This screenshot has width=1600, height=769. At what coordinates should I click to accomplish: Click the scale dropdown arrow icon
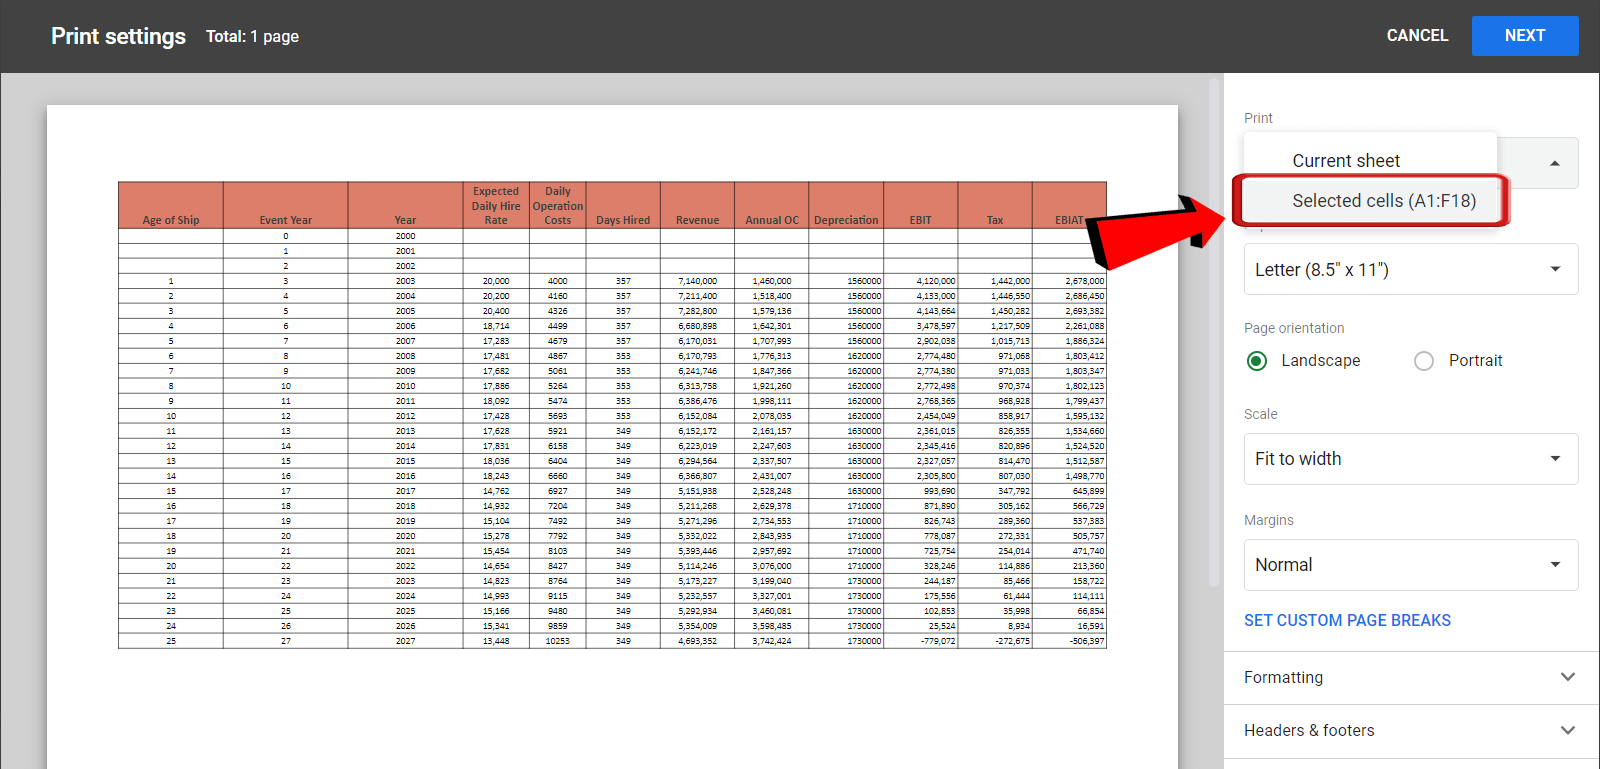[1555, 459]
